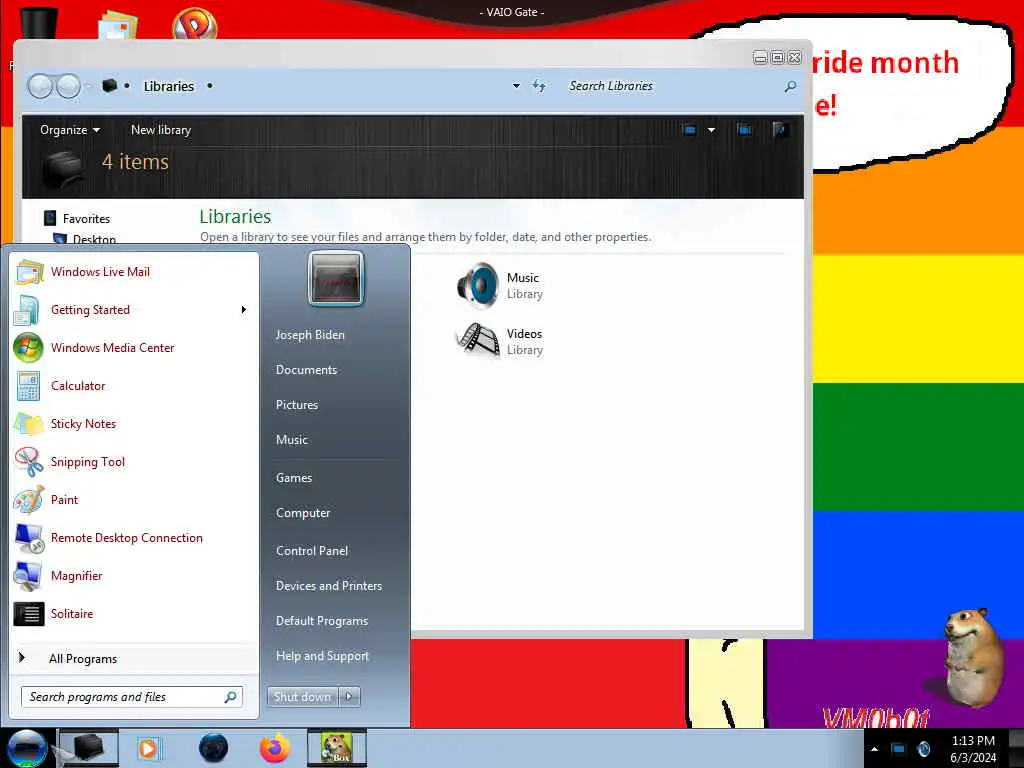Open Pictures from Start menu
This screenshot has width=1024, height=768.
(x=296, y=405)
